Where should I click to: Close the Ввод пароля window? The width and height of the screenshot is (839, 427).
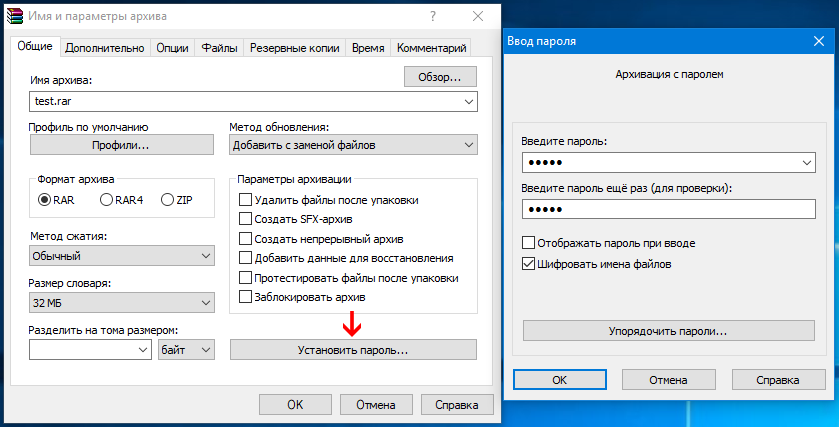click(x=819, y=41)
